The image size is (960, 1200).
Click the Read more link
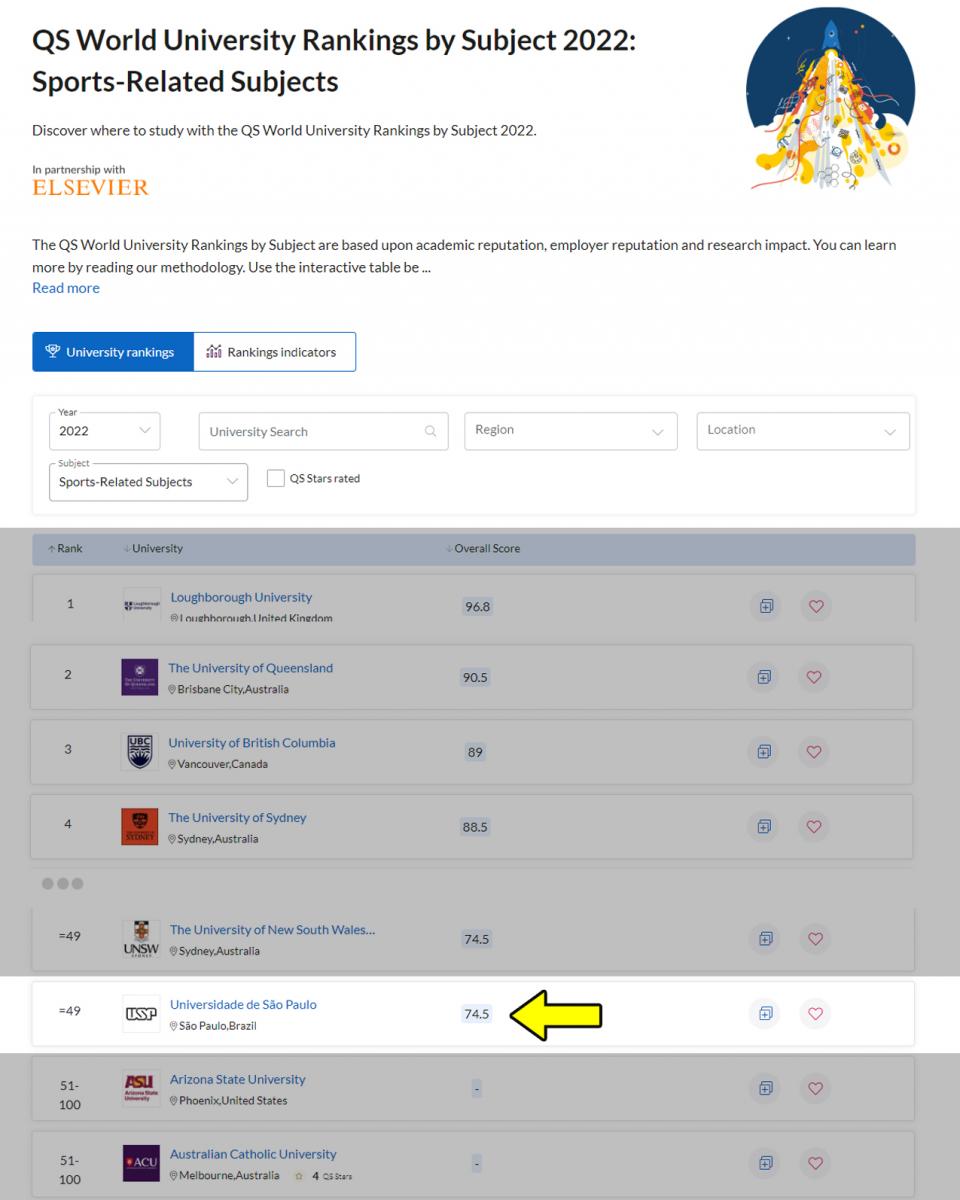coord(66,288)
